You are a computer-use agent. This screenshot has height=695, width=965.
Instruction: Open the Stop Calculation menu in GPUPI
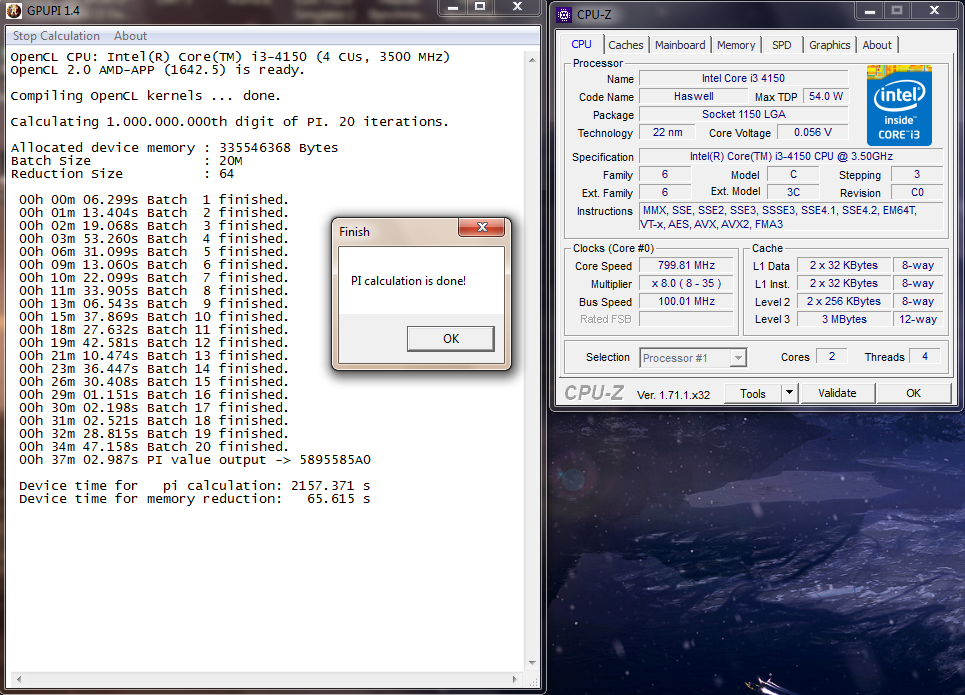click(56, 36)
